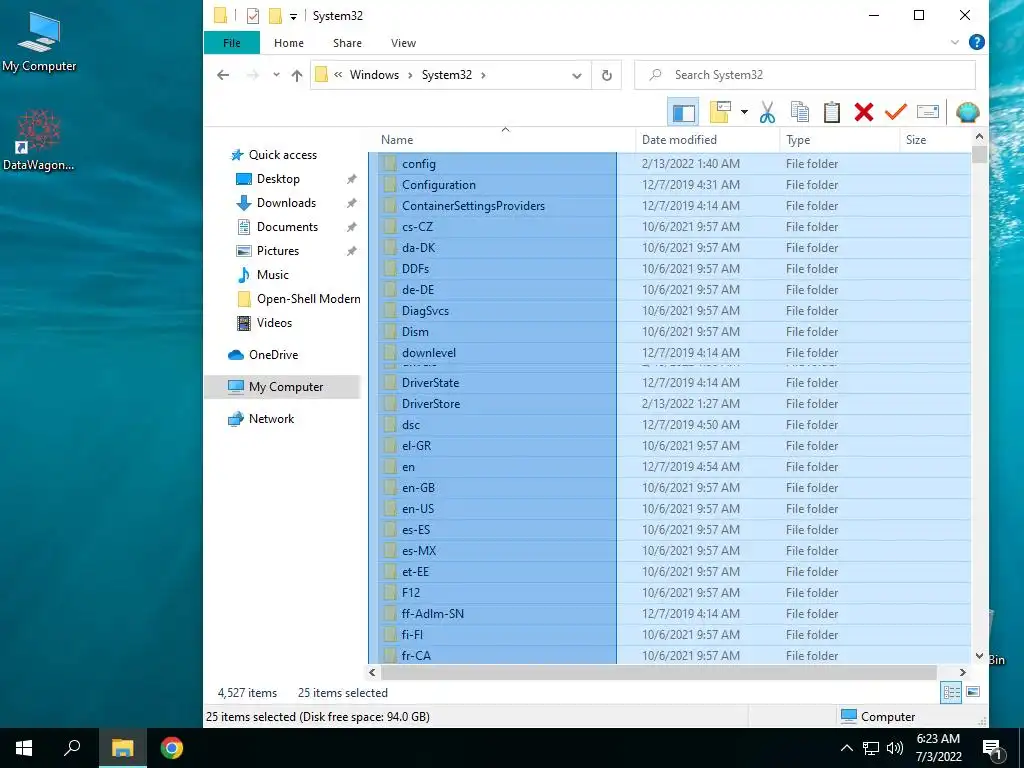Open Desktop in the navigation pane

click(278, 179)
